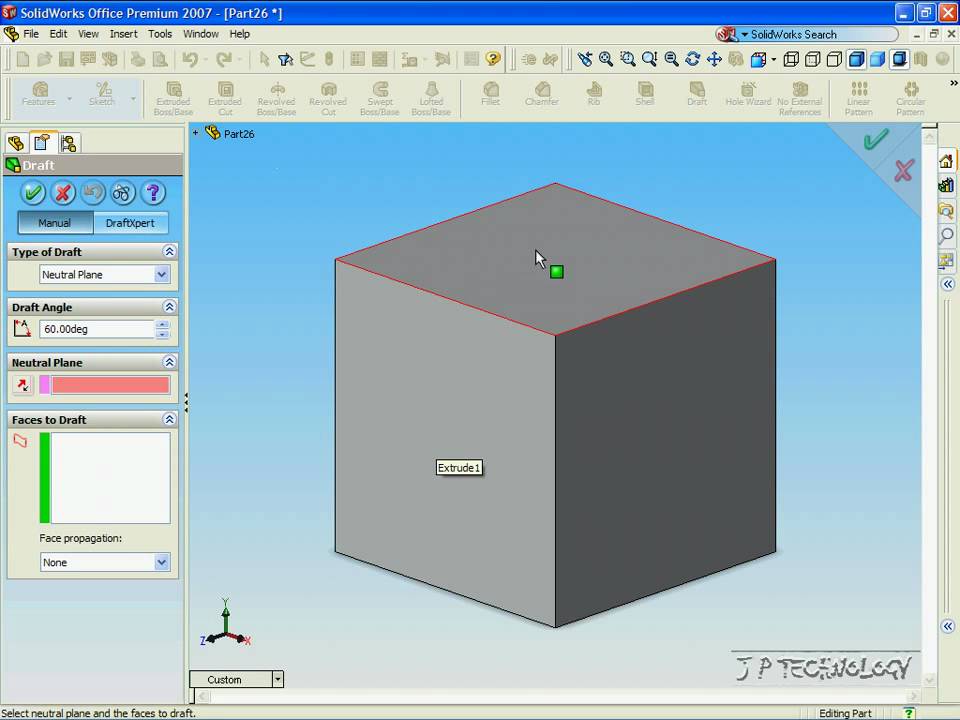Viewport: 960px width, 720px height.
Task: Click the Standard Views cube icon
Action: [758, 59]
